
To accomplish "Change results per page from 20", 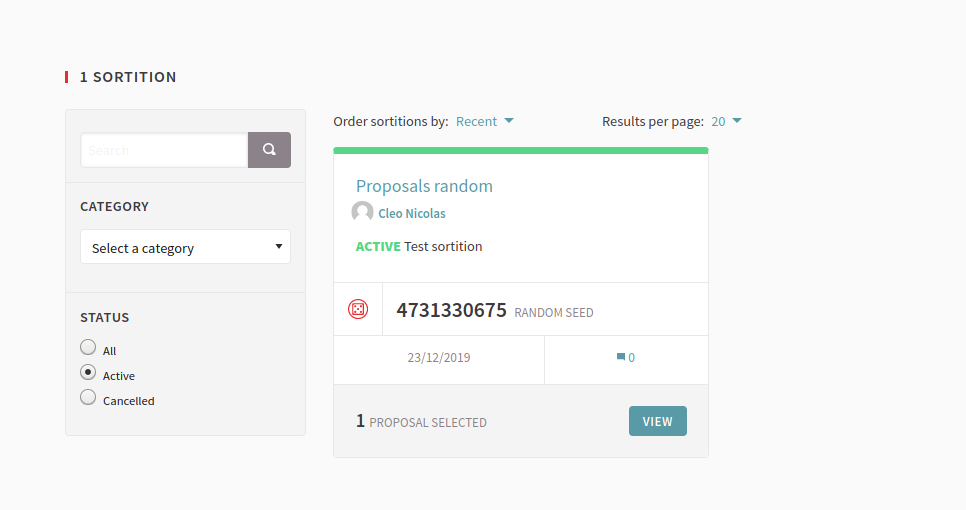I will pos(726,121).
